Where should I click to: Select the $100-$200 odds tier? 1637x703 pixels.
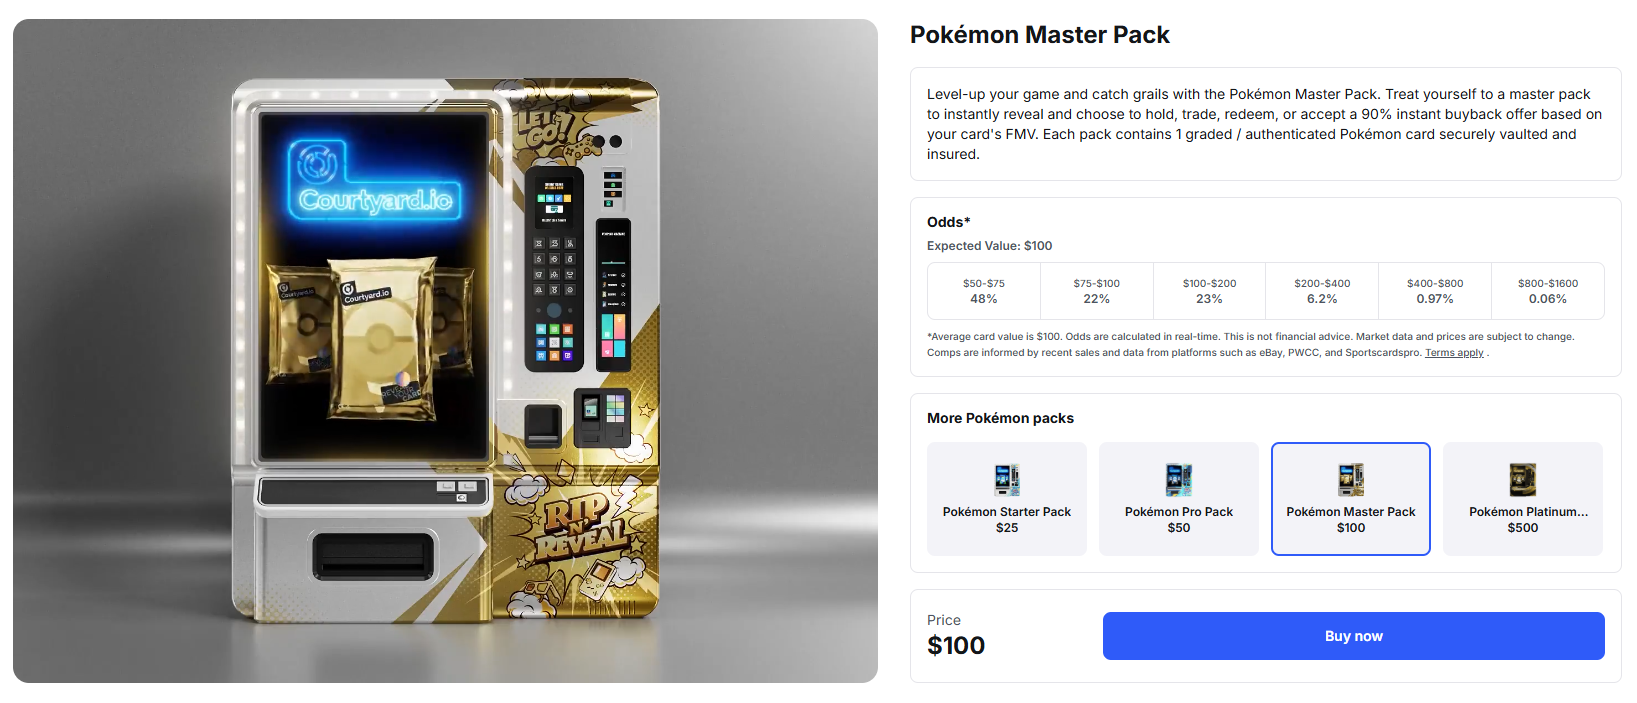pos(1209,291)
